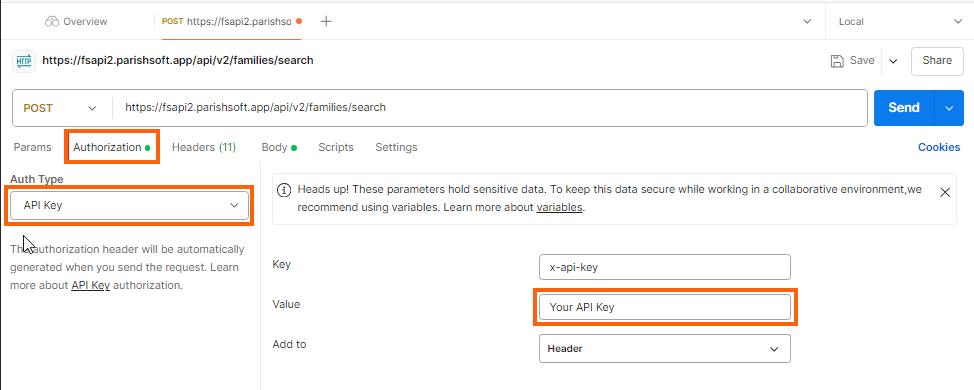Open the Local environment selector
974x390 pixels.
(x=899, y=22)
